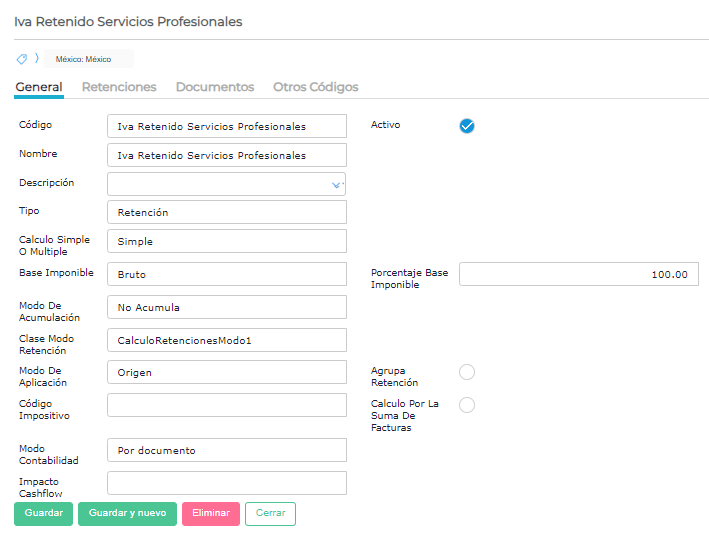Click the Porcentaje Base Imponible field
The height and width of the screenshot is (537, 709).
pyautogui.click(x=578, y=274)
